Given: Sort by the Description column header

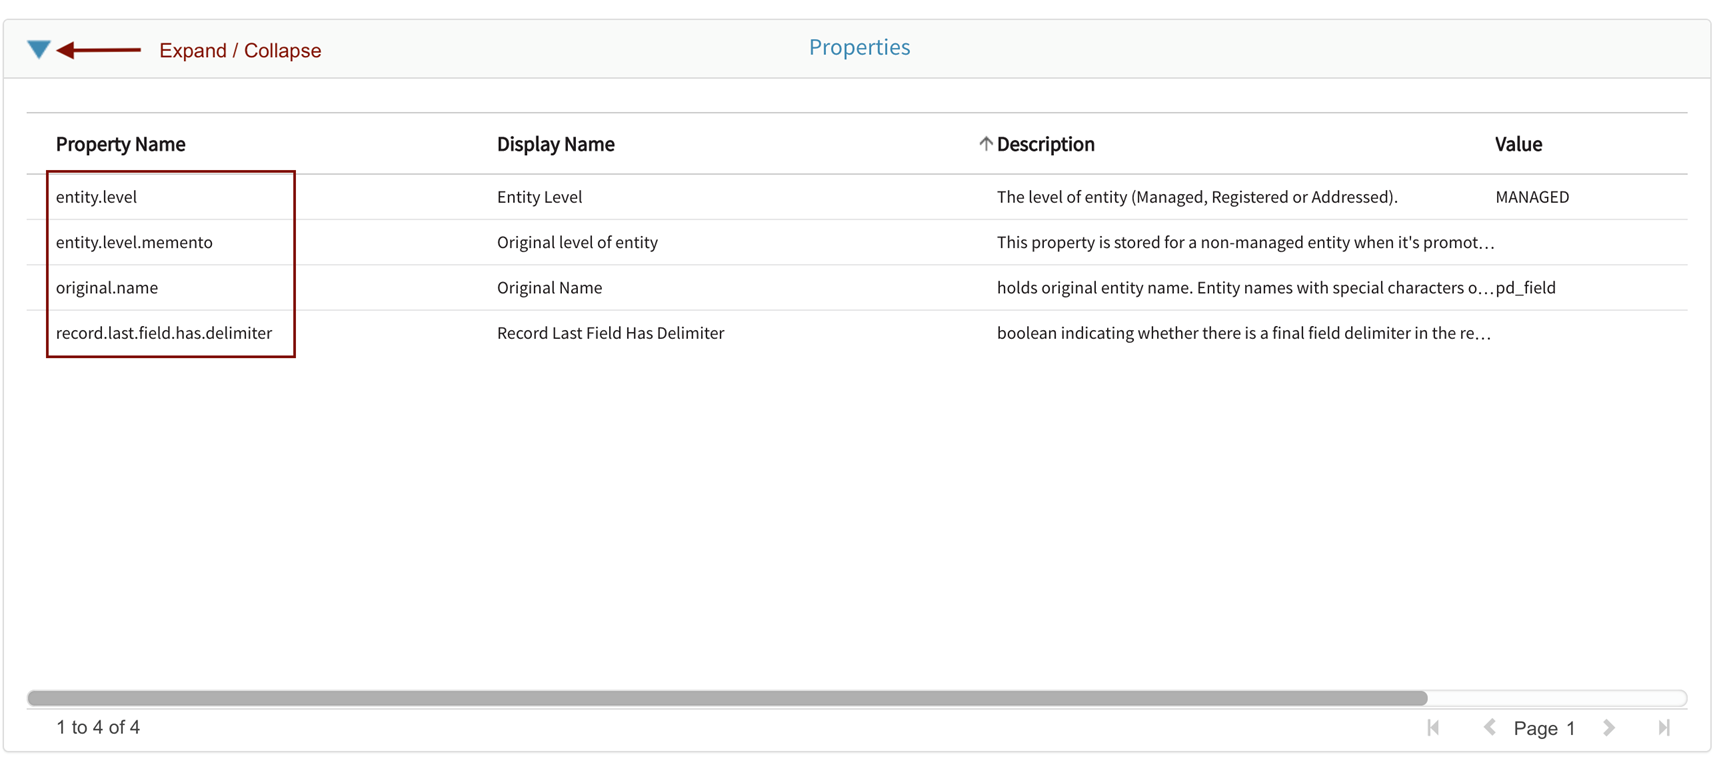Looking at the screenshot, I should (x=1046, y=144).
